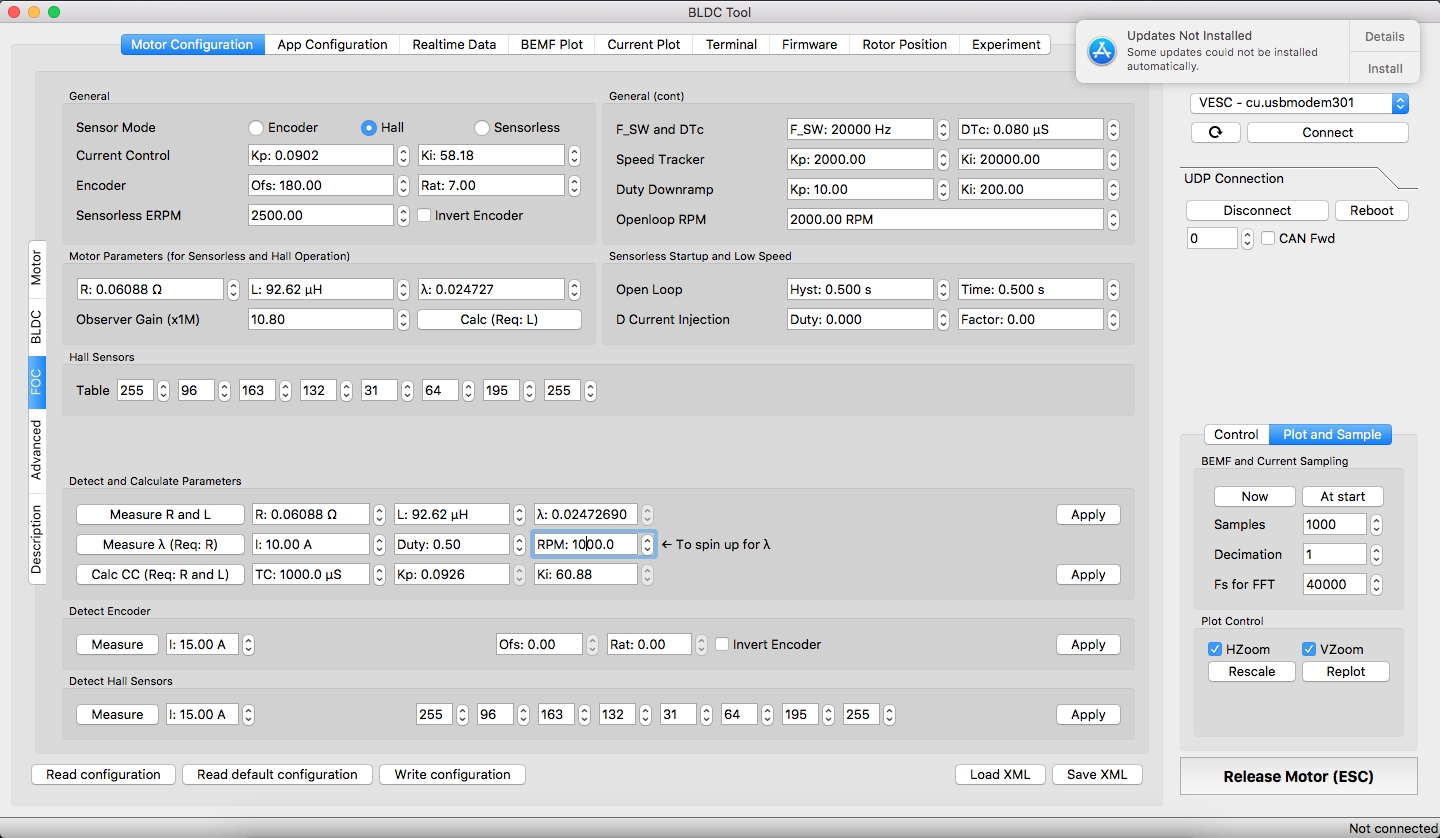Image resolution: width=1440 pixels, height=838 pixels.
Task: Open the Experiment tab
Action: [x=1006, y=44]
